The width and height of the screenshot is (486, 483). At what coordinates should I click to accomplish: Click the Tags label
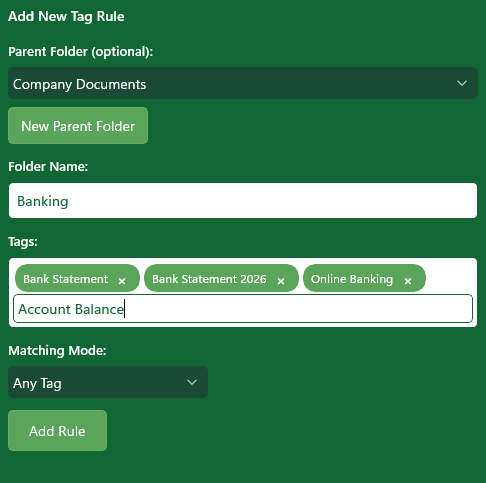point(23,242)
